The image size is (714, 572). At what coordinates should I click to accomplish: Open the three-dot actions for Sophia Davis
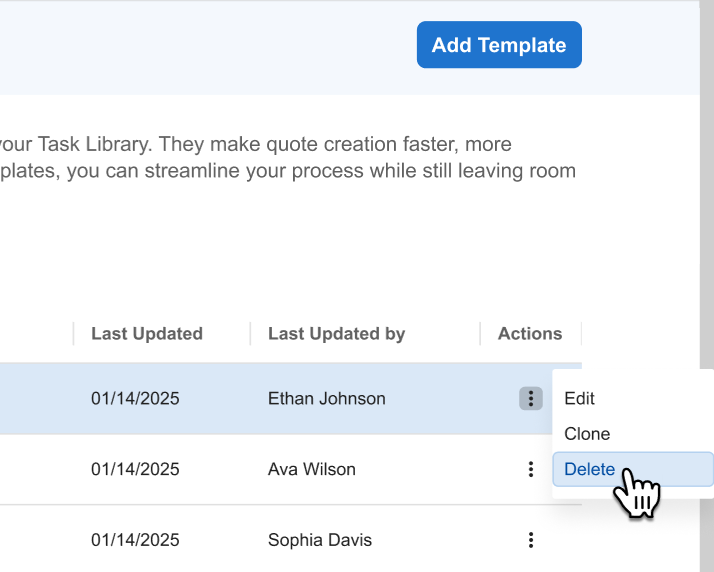530,541
